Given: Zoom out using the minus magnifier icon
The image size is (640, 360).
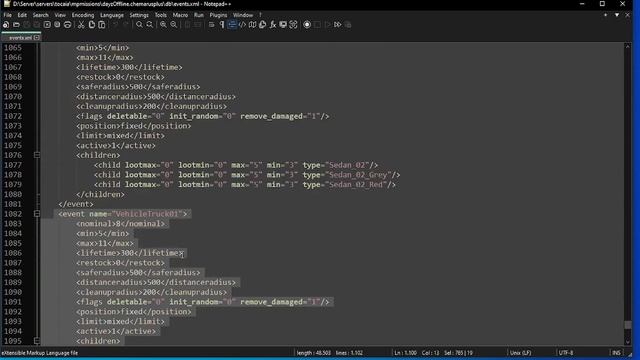Looking at the screenshot, I should point(174,25).
